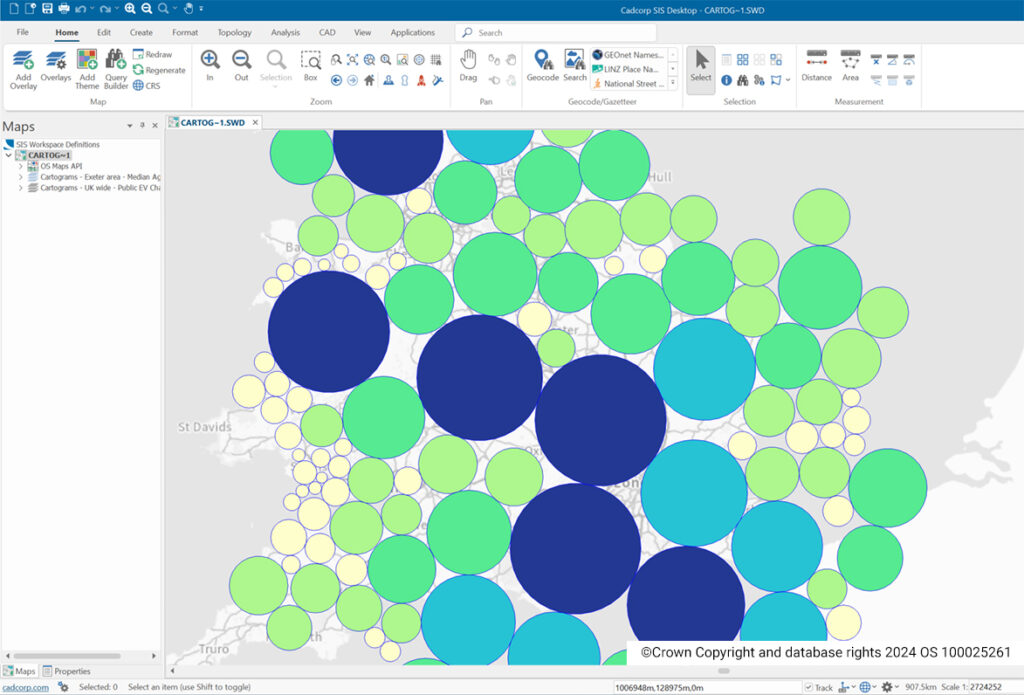The width and height of the screenshot is (1024, 695).
Task: Toggle the Track checkbox in status bar
Action: [x=808, y=687]
